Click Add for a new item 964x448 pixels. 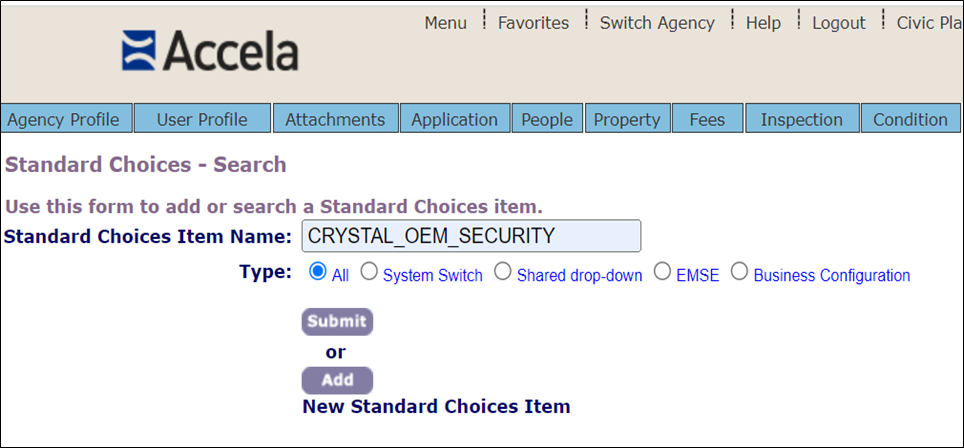[x=337, y=380]
